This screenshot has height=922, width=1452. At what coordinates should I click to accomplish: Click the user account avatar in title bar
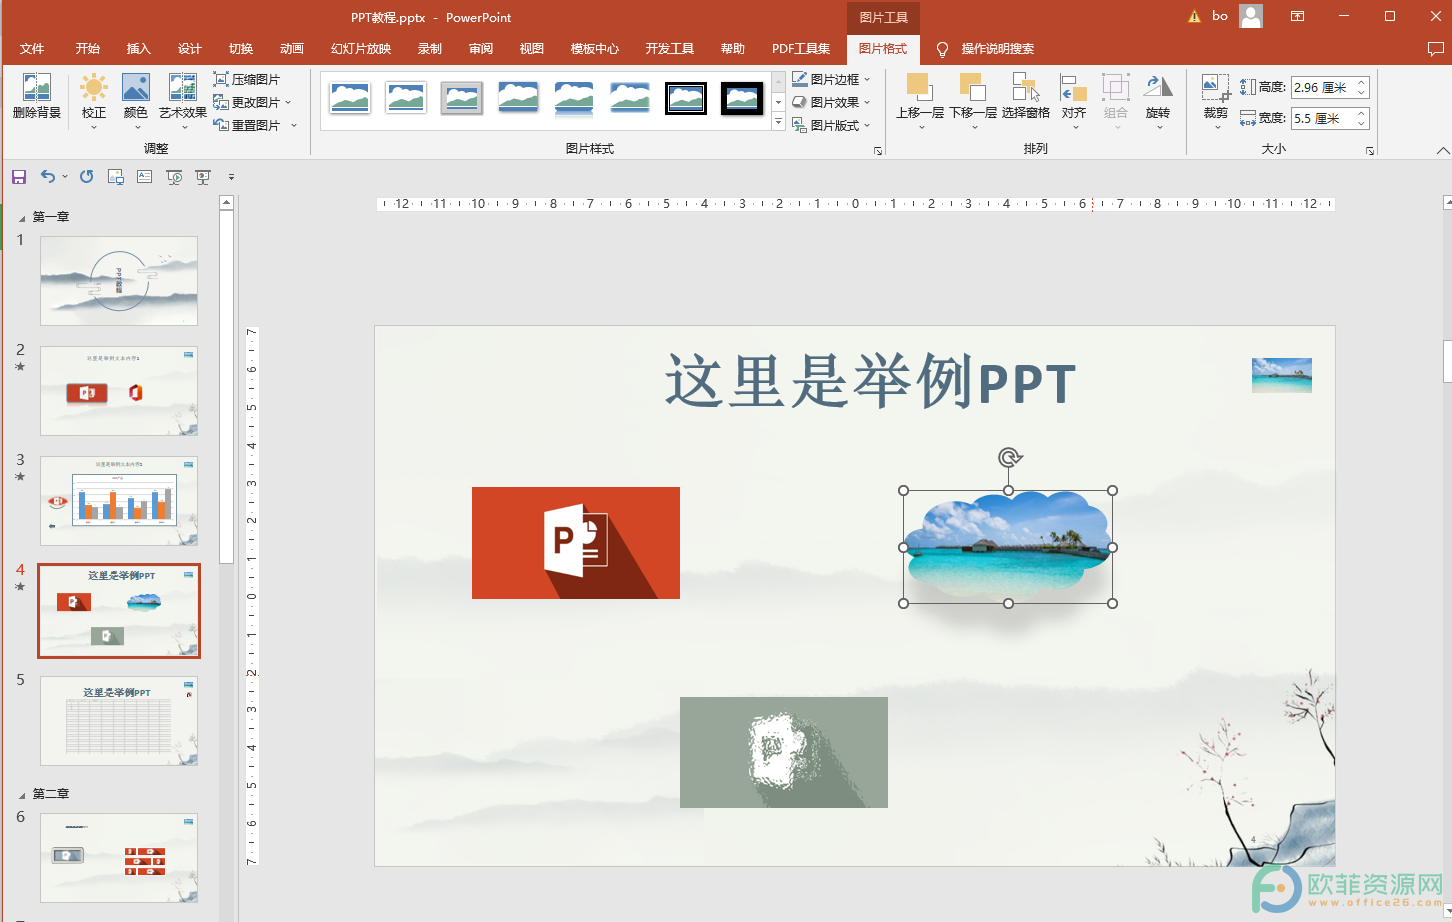point(1251,16)
